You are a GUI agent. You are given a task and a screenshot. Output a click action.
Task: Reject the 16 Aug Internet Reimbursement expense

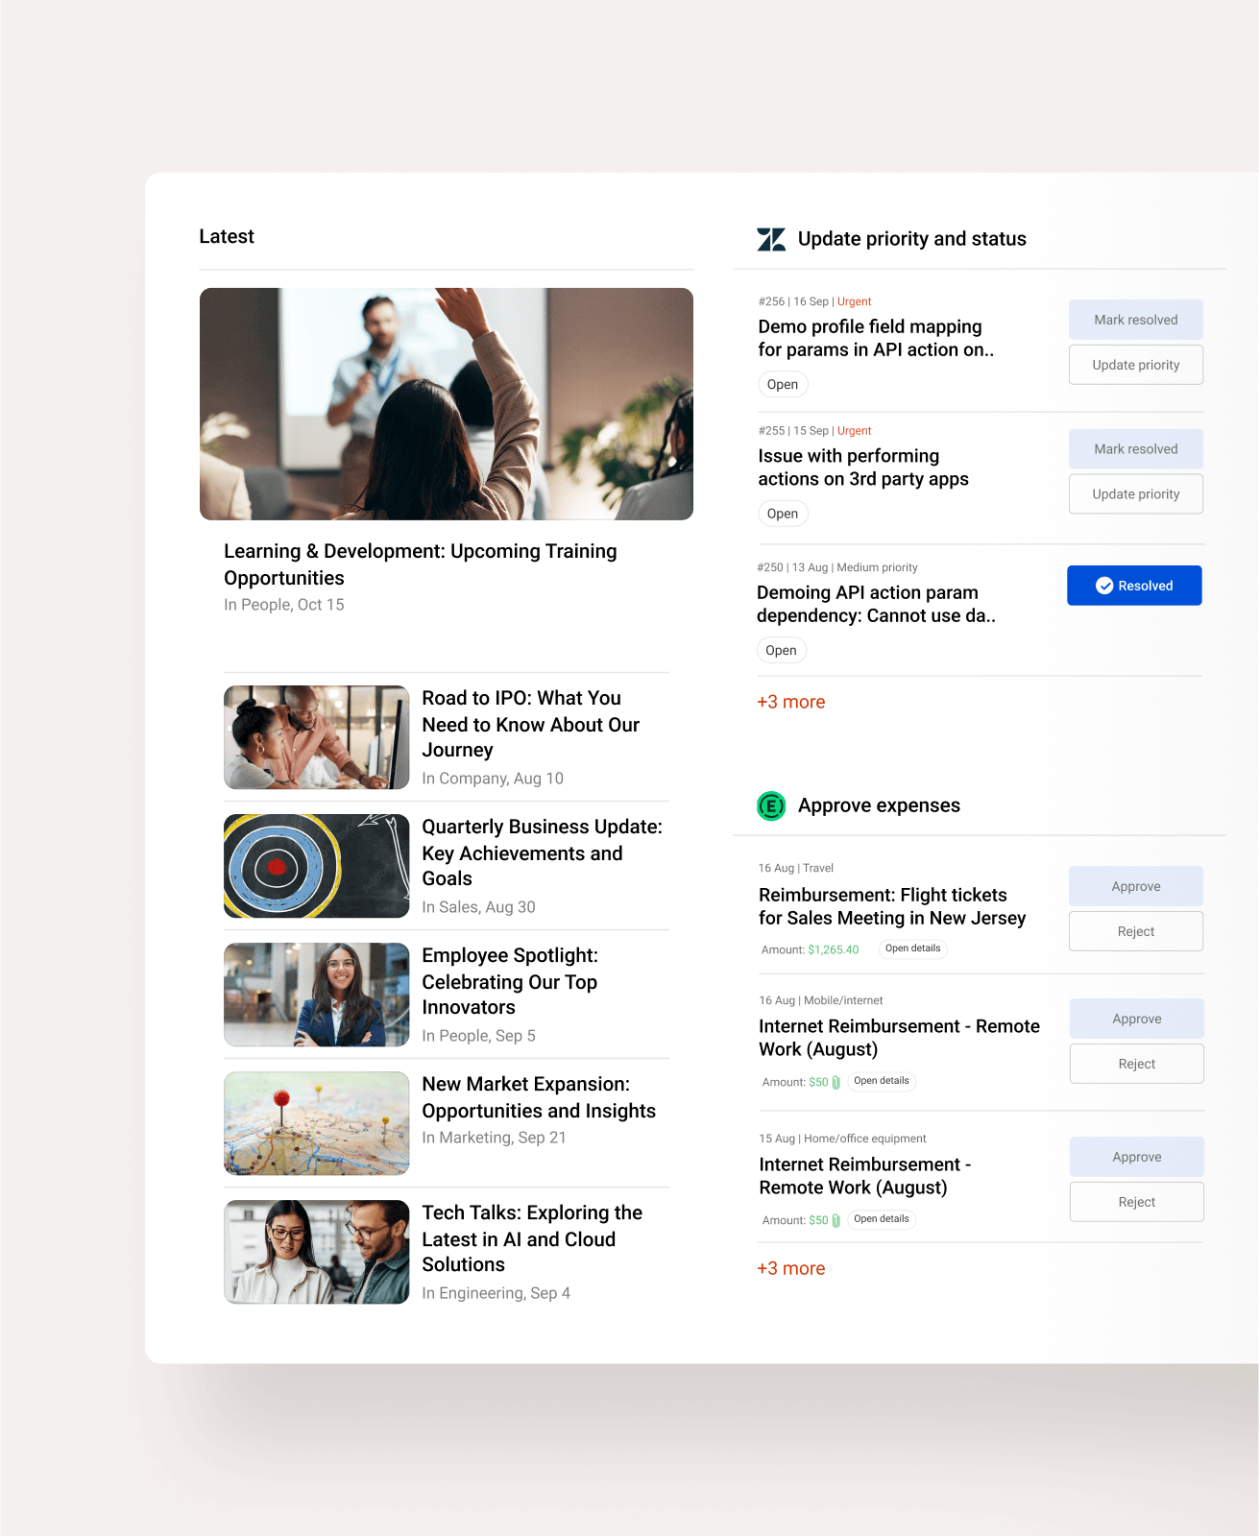(x=1136, y=1063)
